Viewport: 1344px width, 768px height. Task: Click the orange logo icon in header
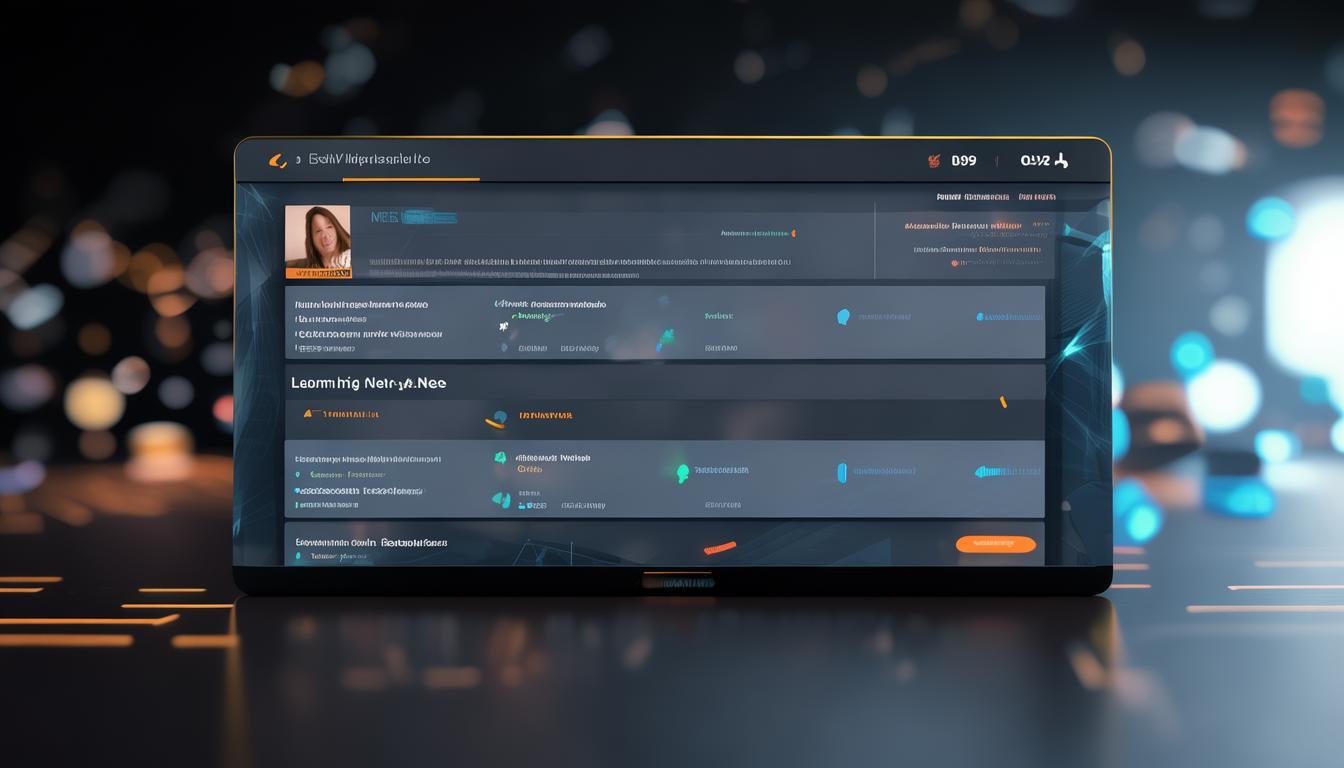coord(278,160)
